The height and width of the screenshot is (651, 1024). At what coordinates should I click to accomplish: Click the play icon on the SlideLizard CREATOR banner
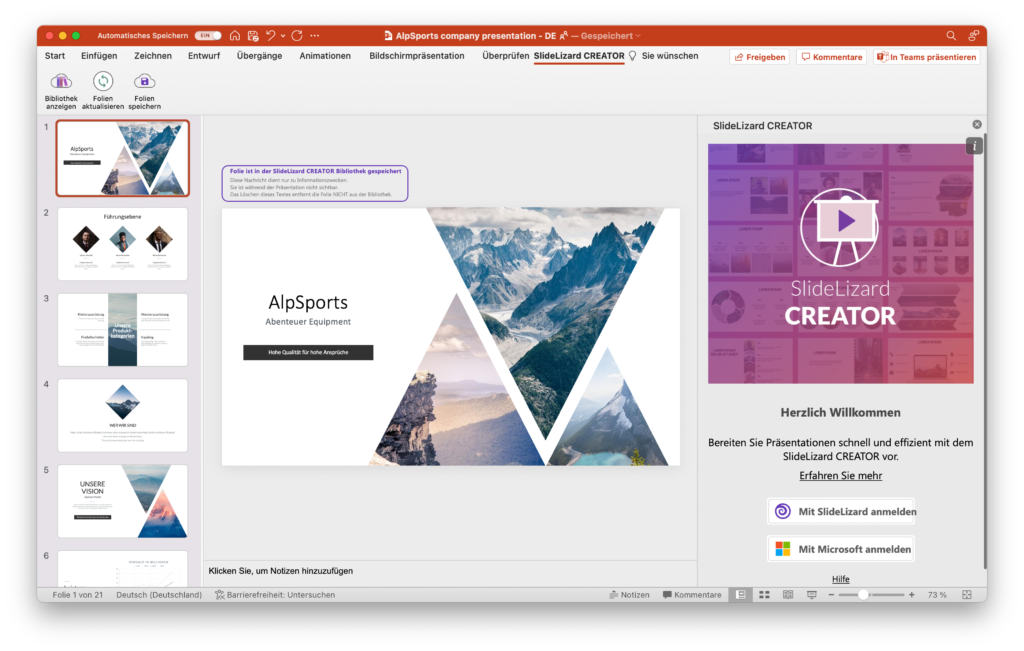tap(846, 221)
